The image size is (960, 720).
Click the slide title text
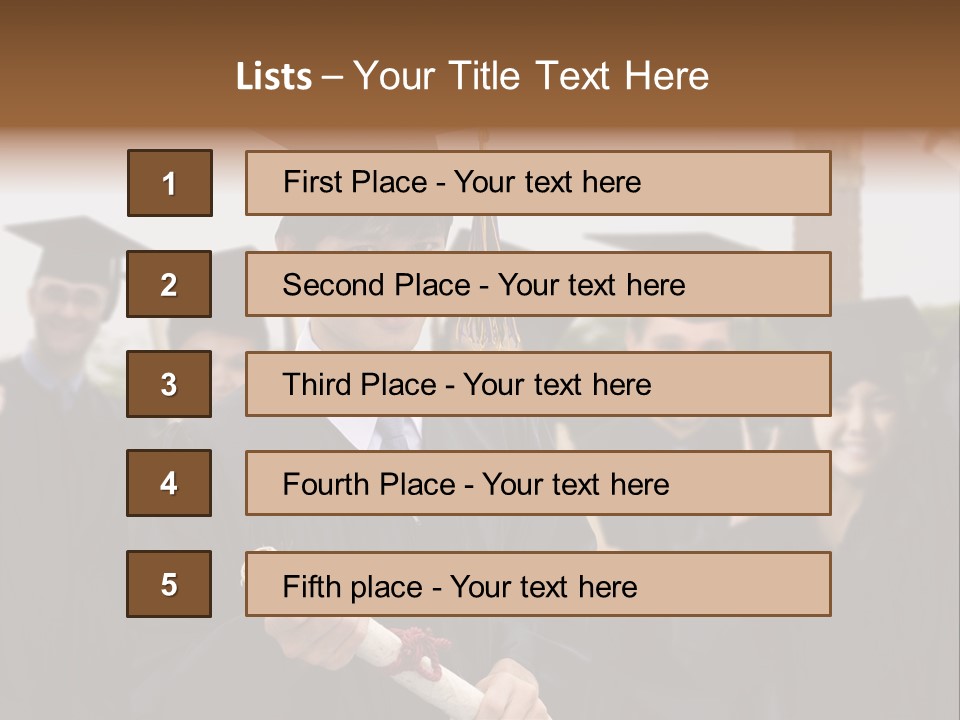coord(472,76)
